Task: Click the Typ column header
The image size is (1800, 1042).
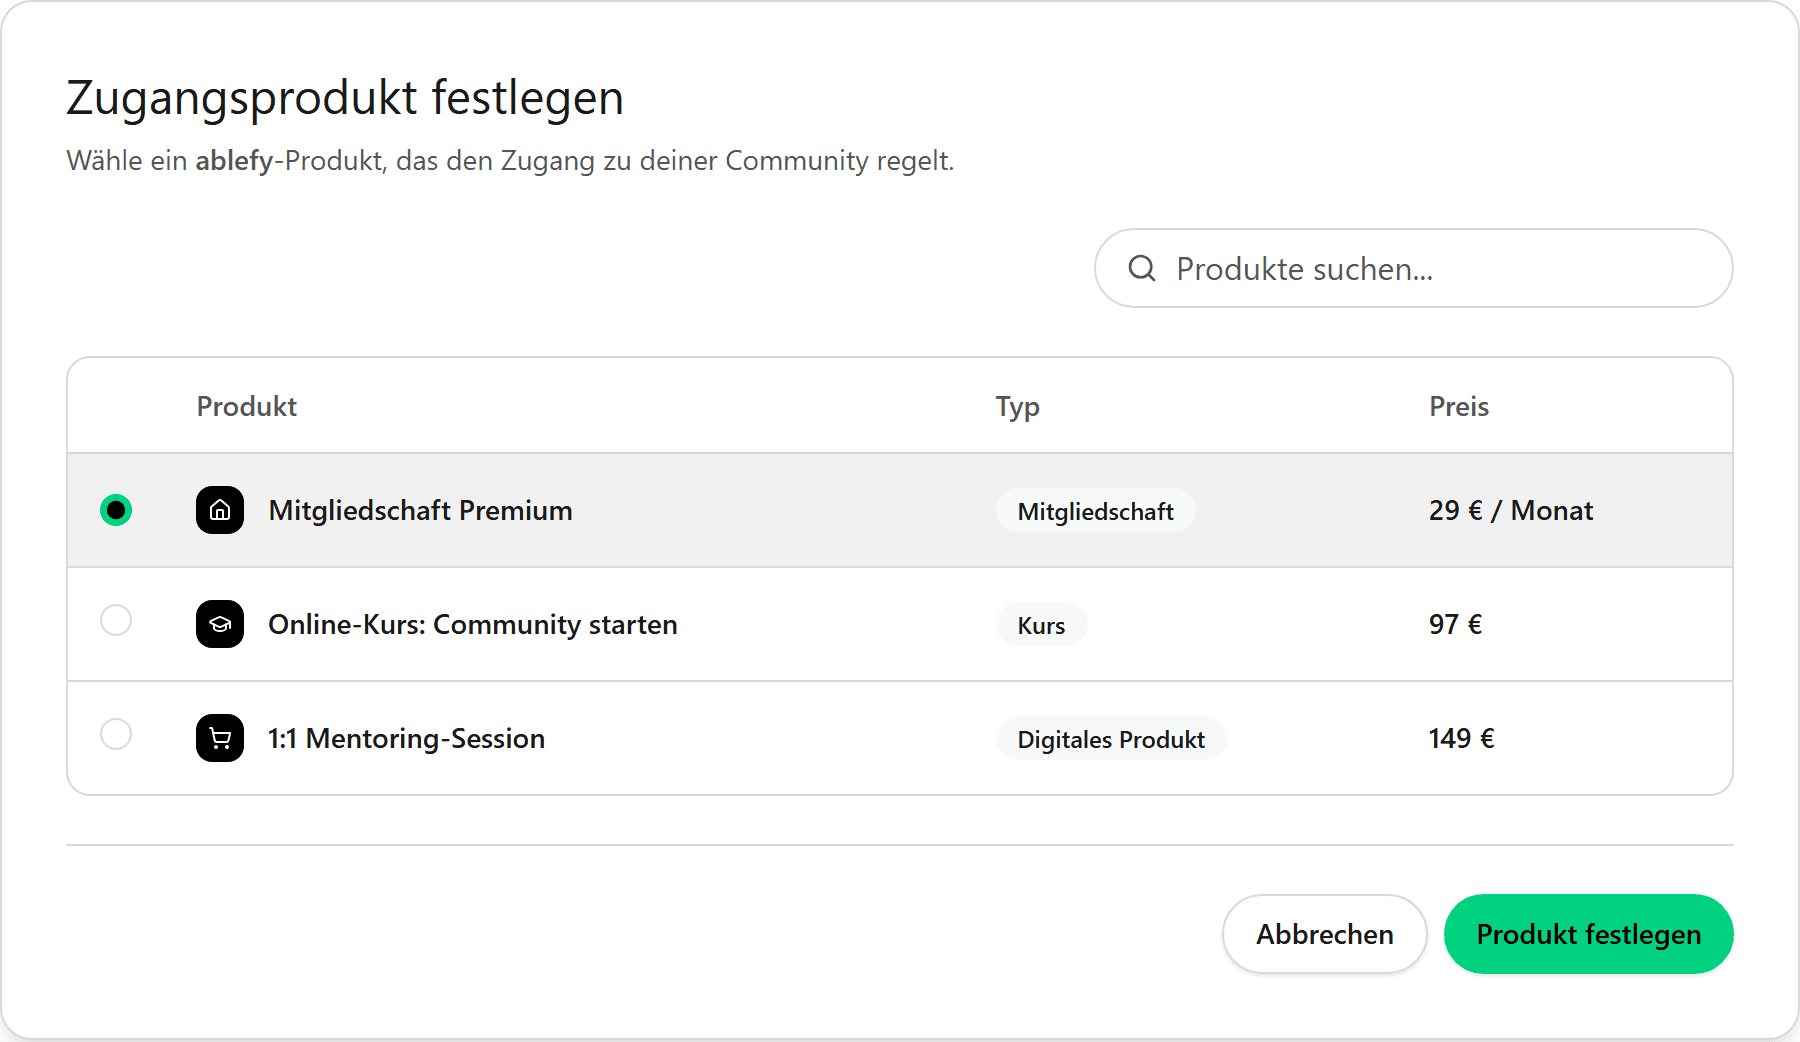Action: pyautogui.click(x=1017, y=407)
